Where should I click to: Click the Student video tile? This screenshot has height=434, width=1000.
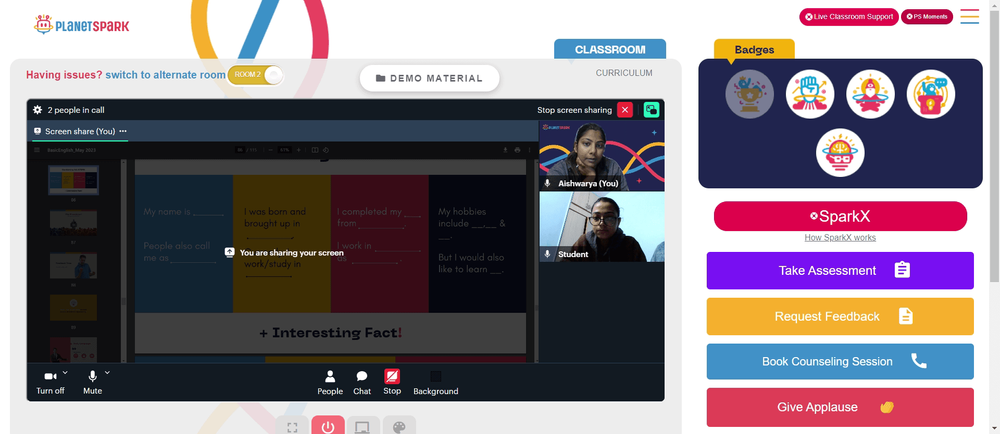coord(601,227)
